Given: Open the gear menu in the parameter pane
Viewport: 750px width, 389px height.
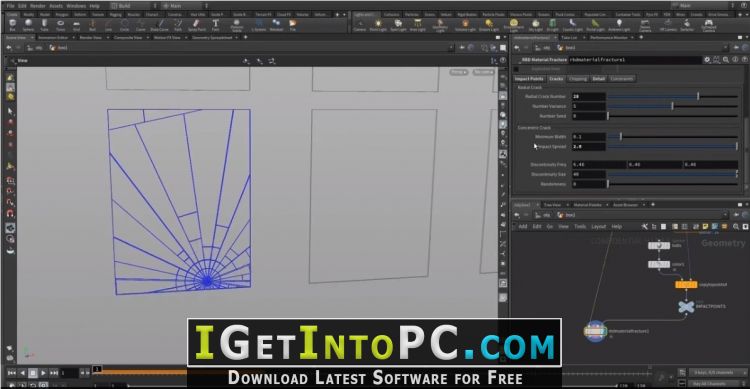Looking at the screenshot, I should coord(707,60).
